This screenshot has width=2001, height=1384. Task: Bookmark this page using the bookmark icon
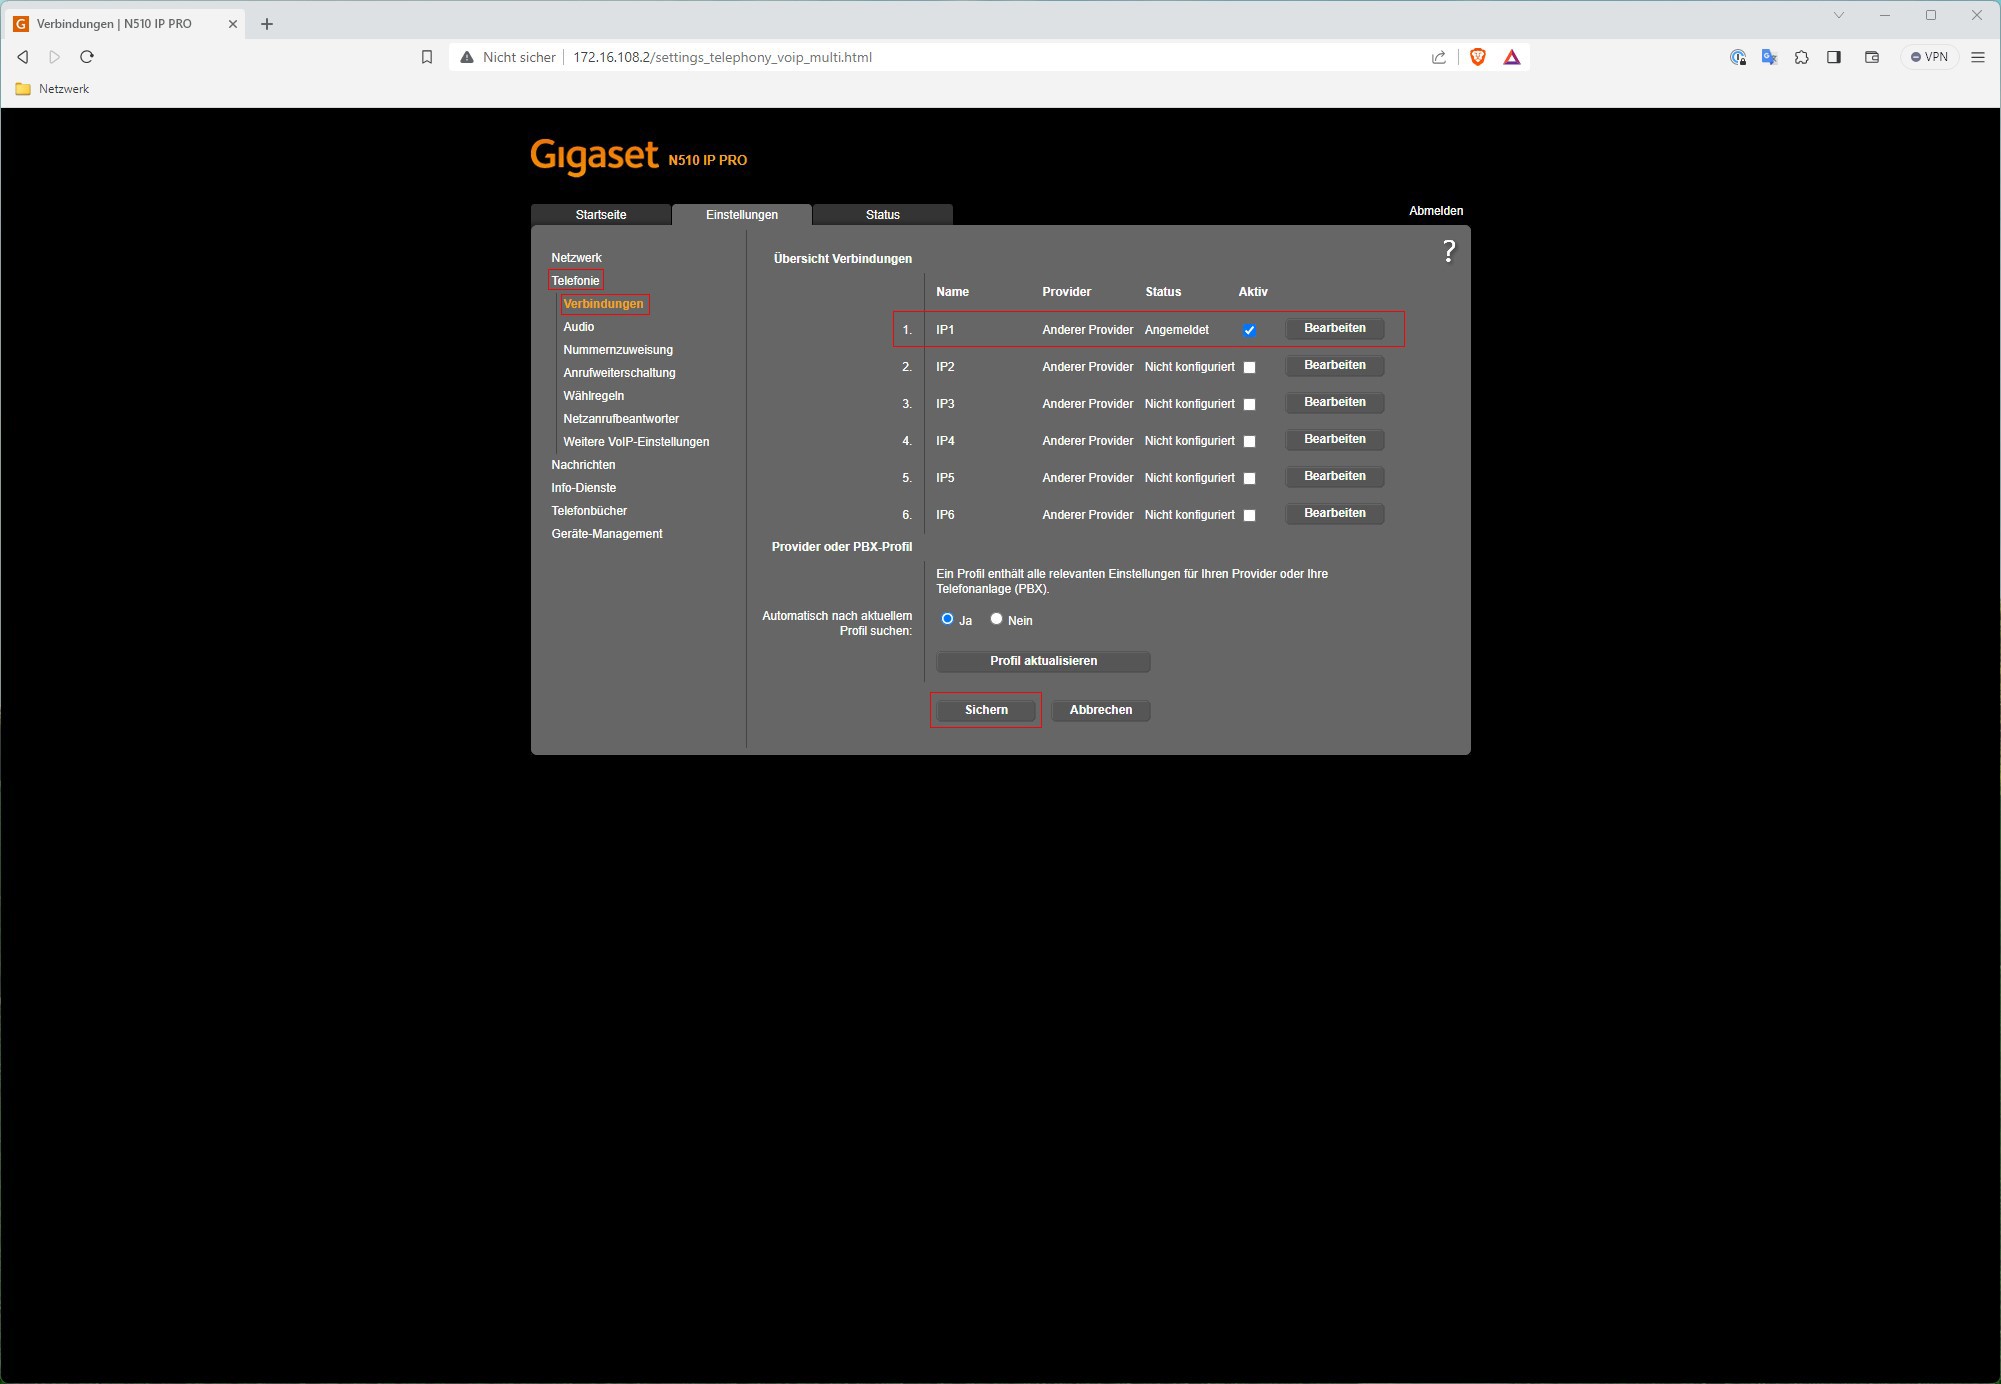[x=427, y=57]
